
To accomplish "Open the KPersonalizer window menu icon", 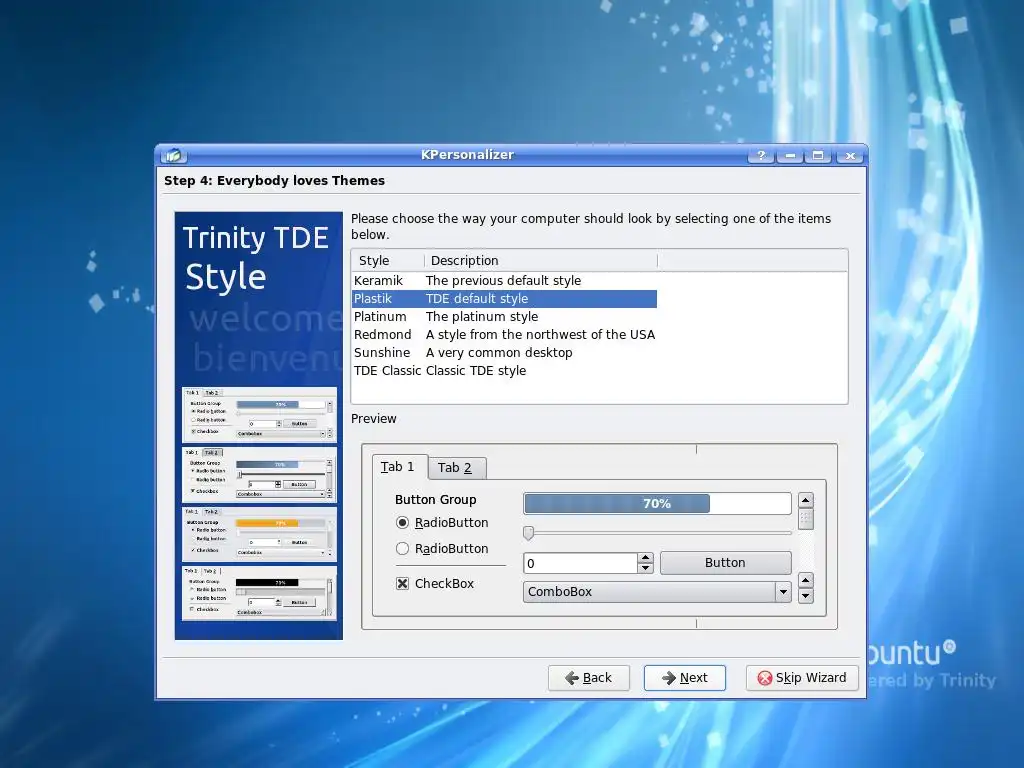I will coord(174,155).
